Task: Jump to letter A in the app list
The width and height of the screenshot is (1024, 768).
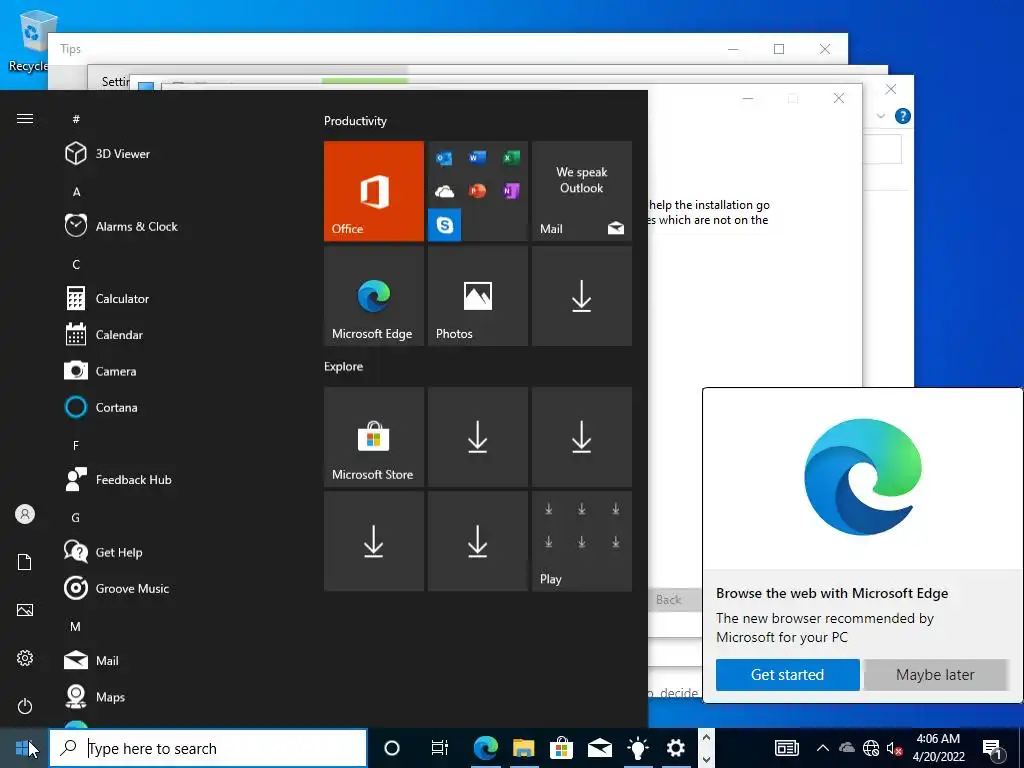Action: (76, 192)
